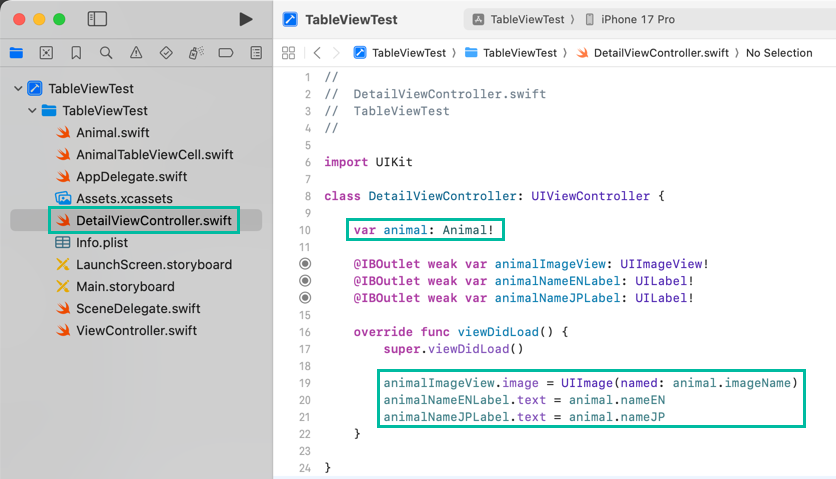Image resolution: width=836 pixels, height=479 pixels.
Task: Open Main.storyboard in the navigator
Action: pyautogui.click(x=125, y=287)
